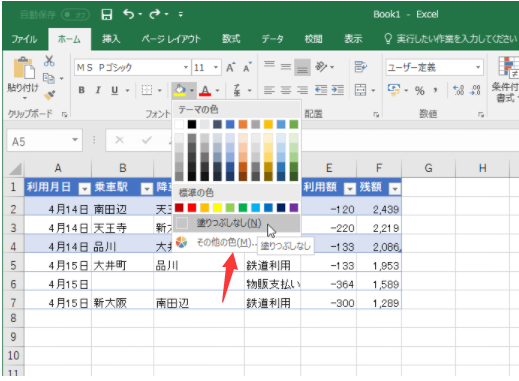Pick the orange theme color swatch
The image size is (519, 381).
click(243, 125)
